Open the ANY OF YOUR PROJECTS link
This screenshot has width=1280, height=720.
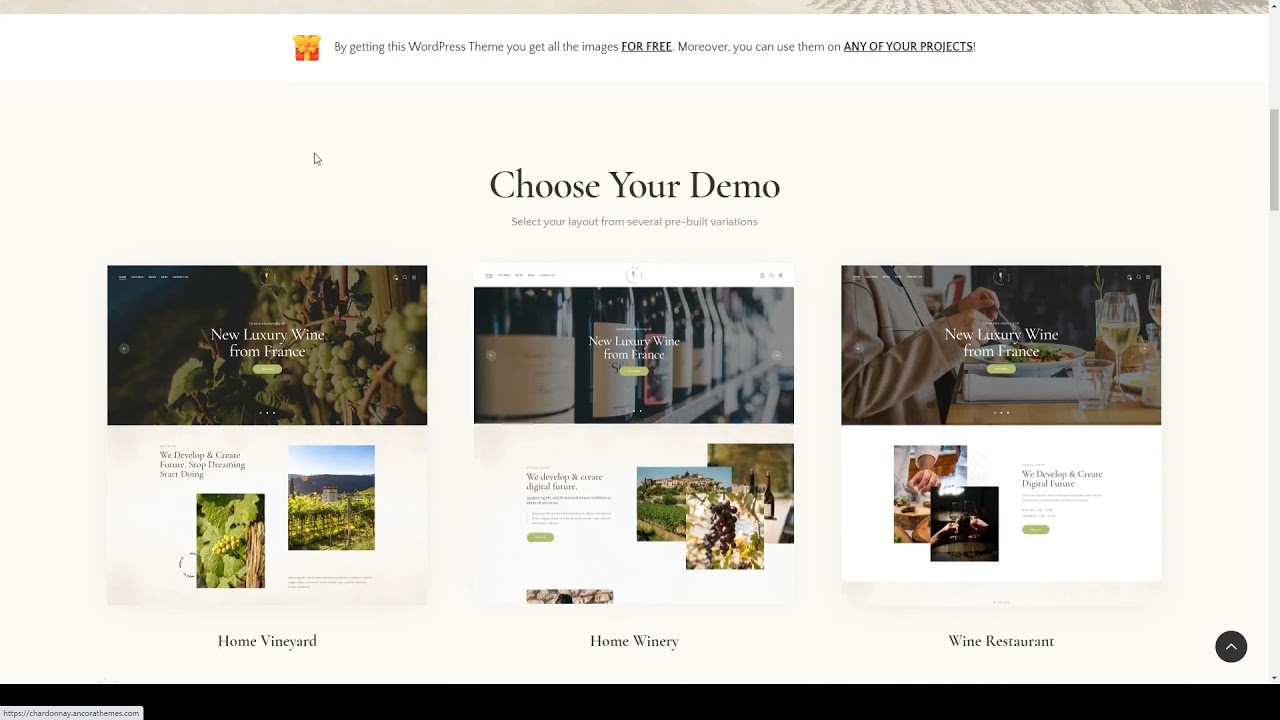(x=908, y=47)
